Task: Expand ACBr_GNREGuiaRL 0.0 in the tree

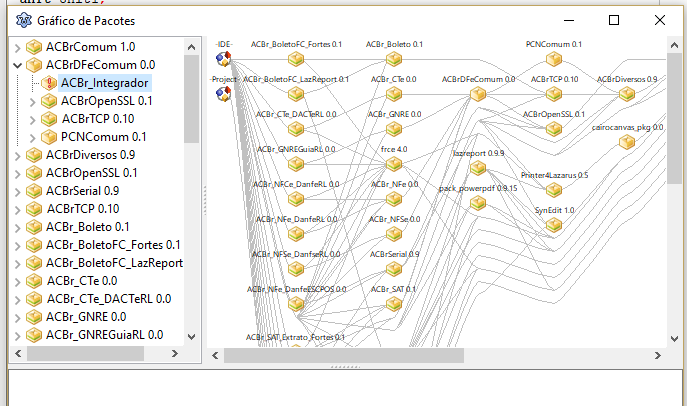Action: point(18,335)
